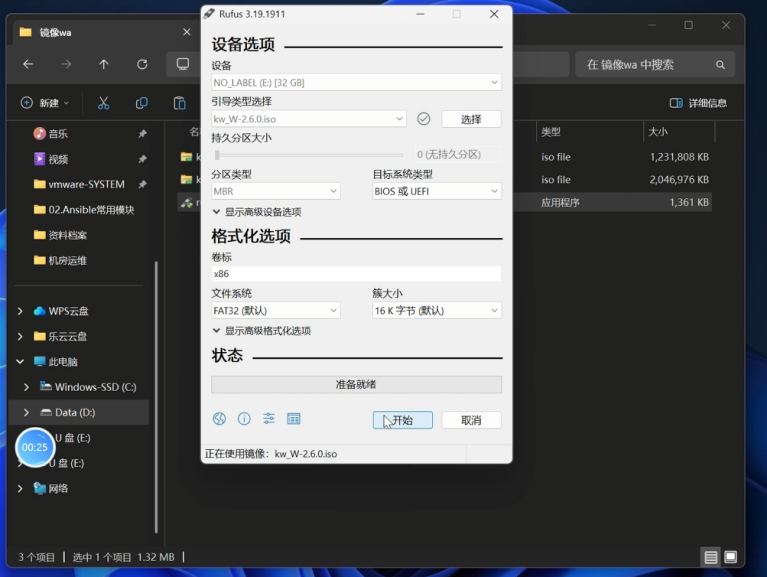Open 资料档案 folder in sidebar
The image size is (767, 577).
[x=60, y=235]
